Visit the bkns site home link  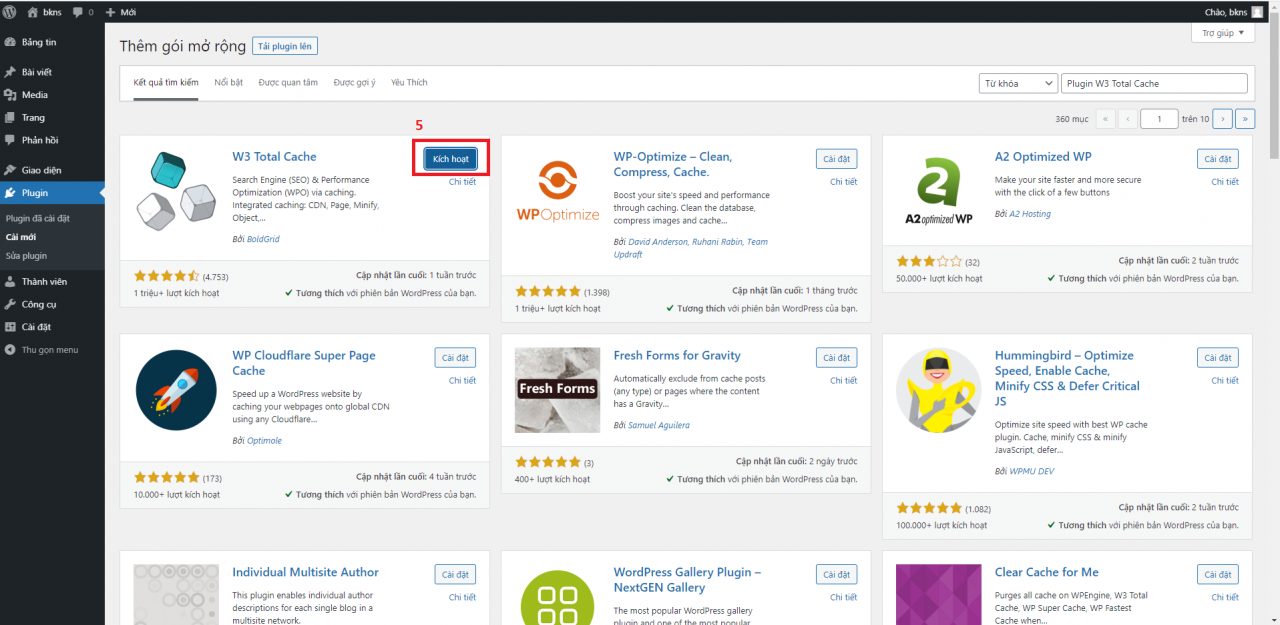(x=46, y=12)
